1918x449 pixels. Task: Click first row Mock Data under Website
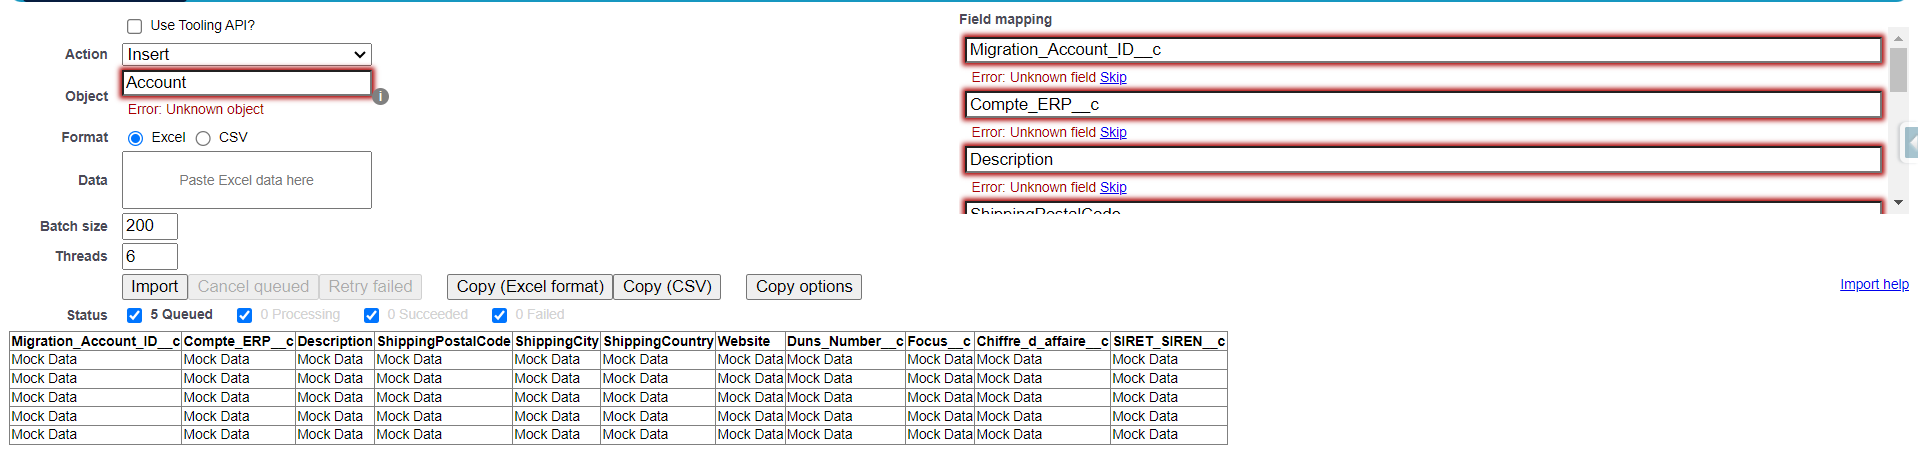(x=750, y=360)
